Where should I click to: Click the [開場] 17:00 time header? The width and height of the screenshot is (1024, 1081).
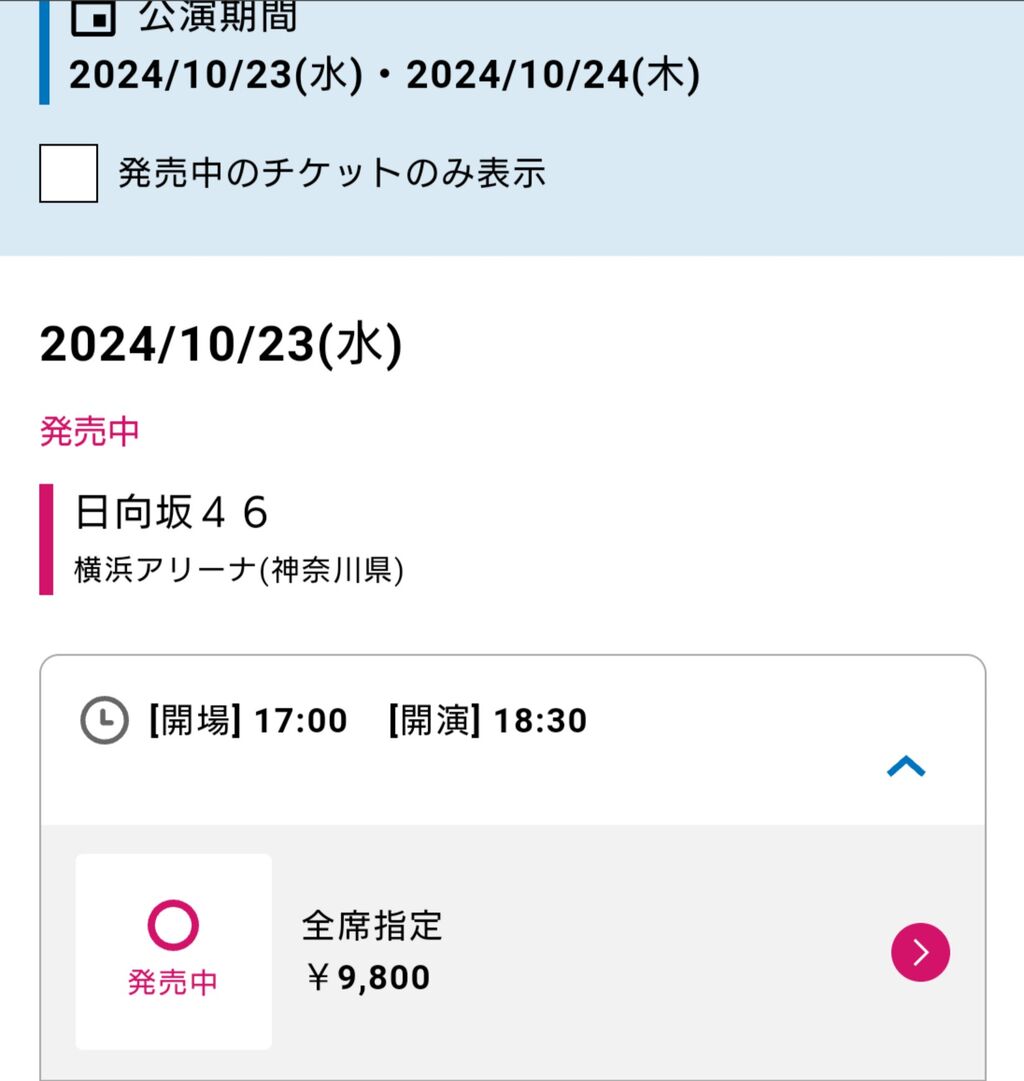pos(248,720)
